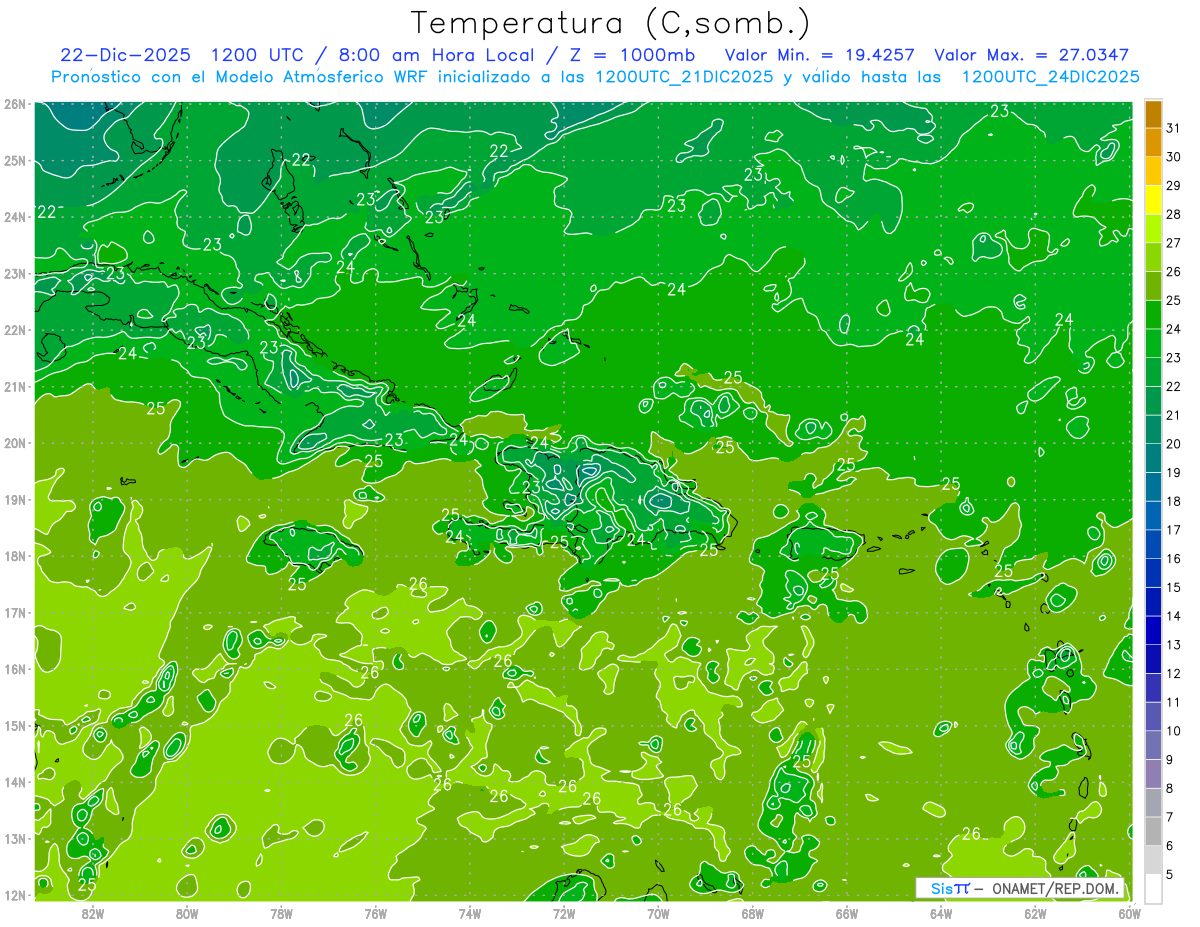Click the '1200UTC_21DIC2025' initialization text
Image resolution: width=1200 pixels, height=927 pixels.
tap(684, 77)
